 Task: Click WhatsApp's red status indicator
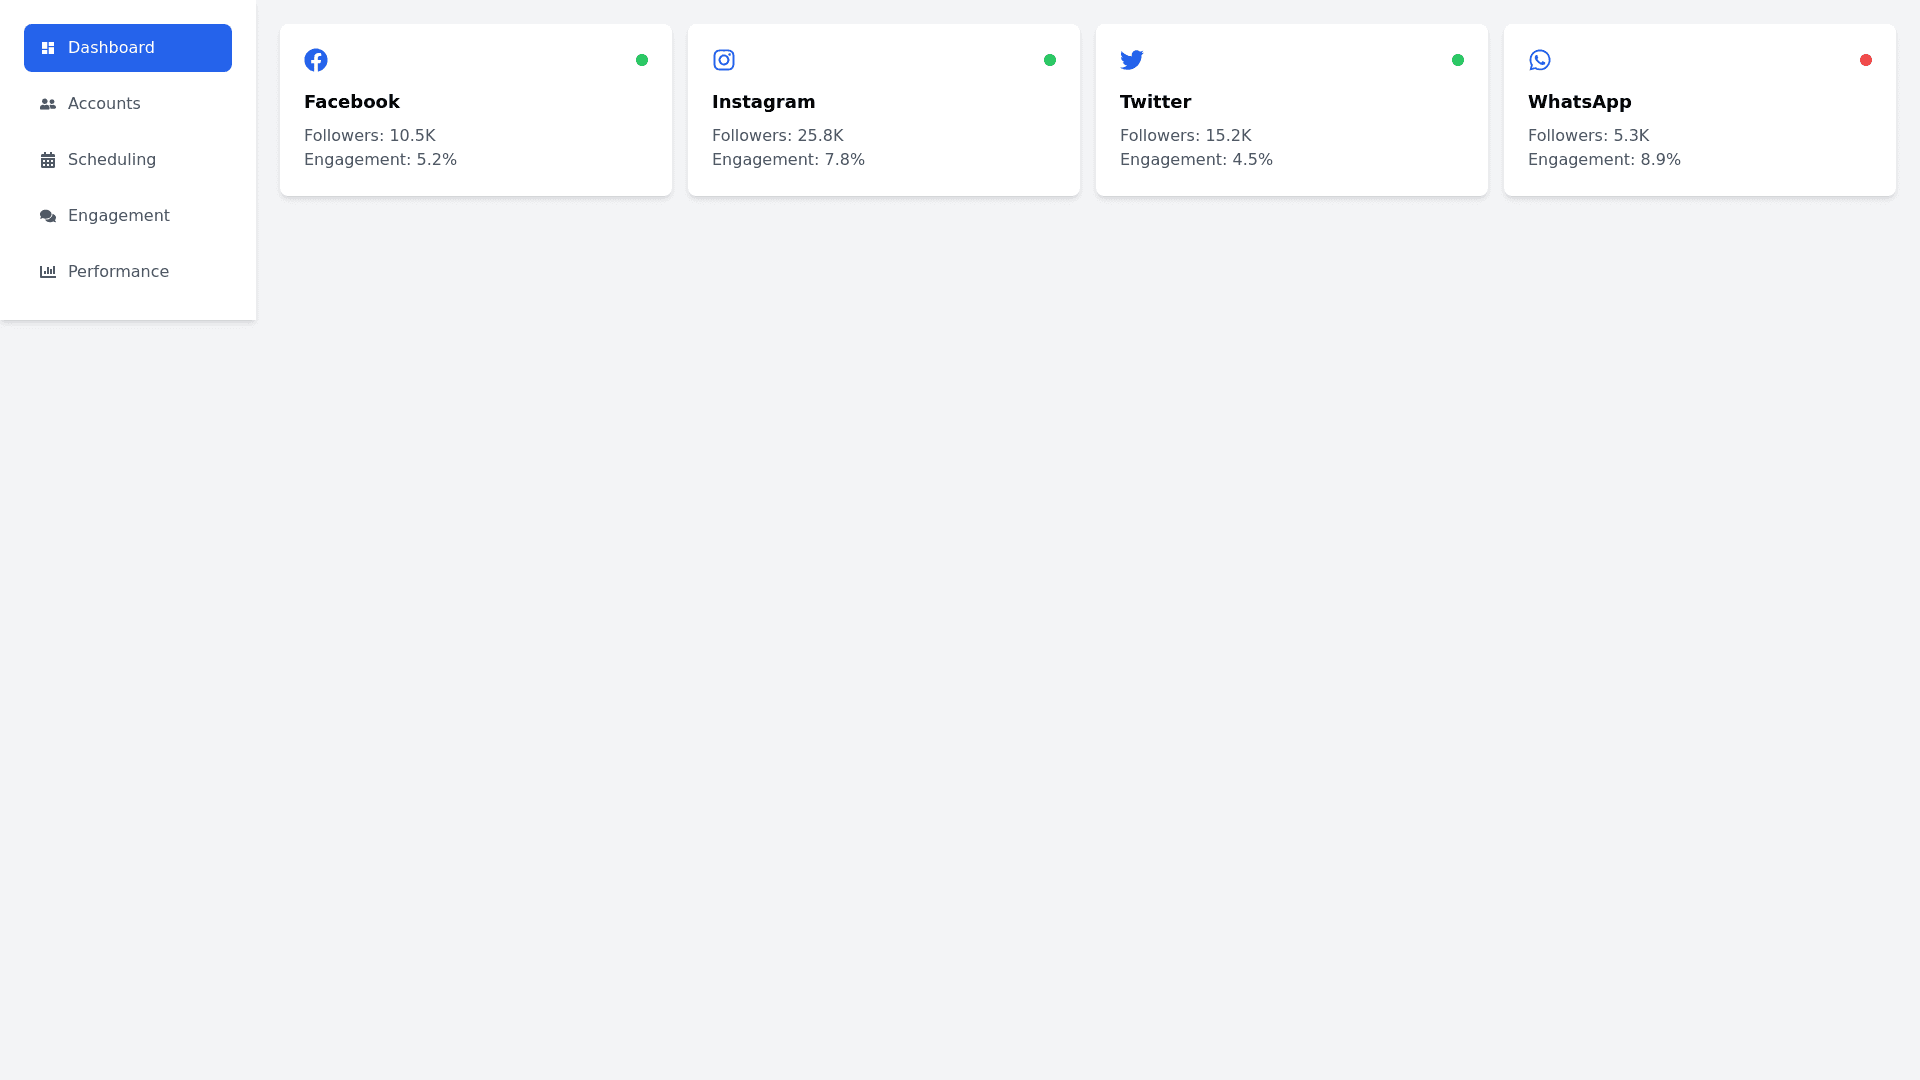[x=1866, y=60]
